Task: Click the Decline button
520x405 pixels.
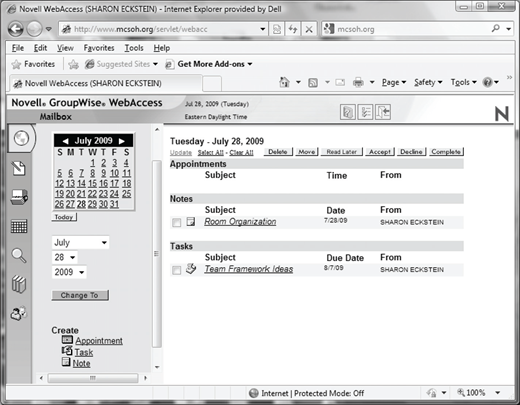Action: 411,152
